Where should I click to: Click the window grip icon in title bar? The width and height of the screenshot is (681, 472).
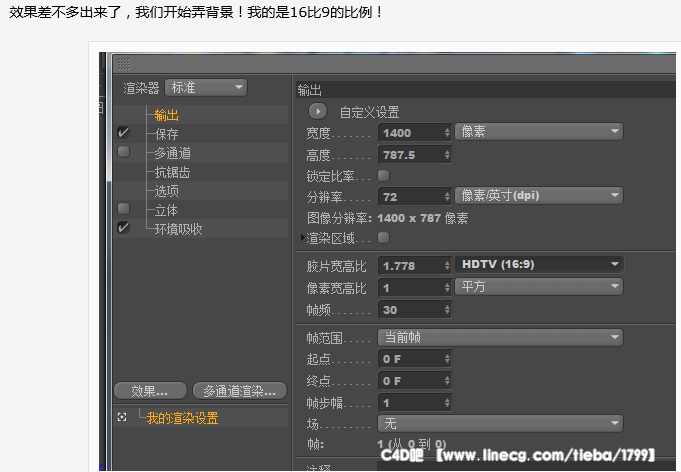124,64
